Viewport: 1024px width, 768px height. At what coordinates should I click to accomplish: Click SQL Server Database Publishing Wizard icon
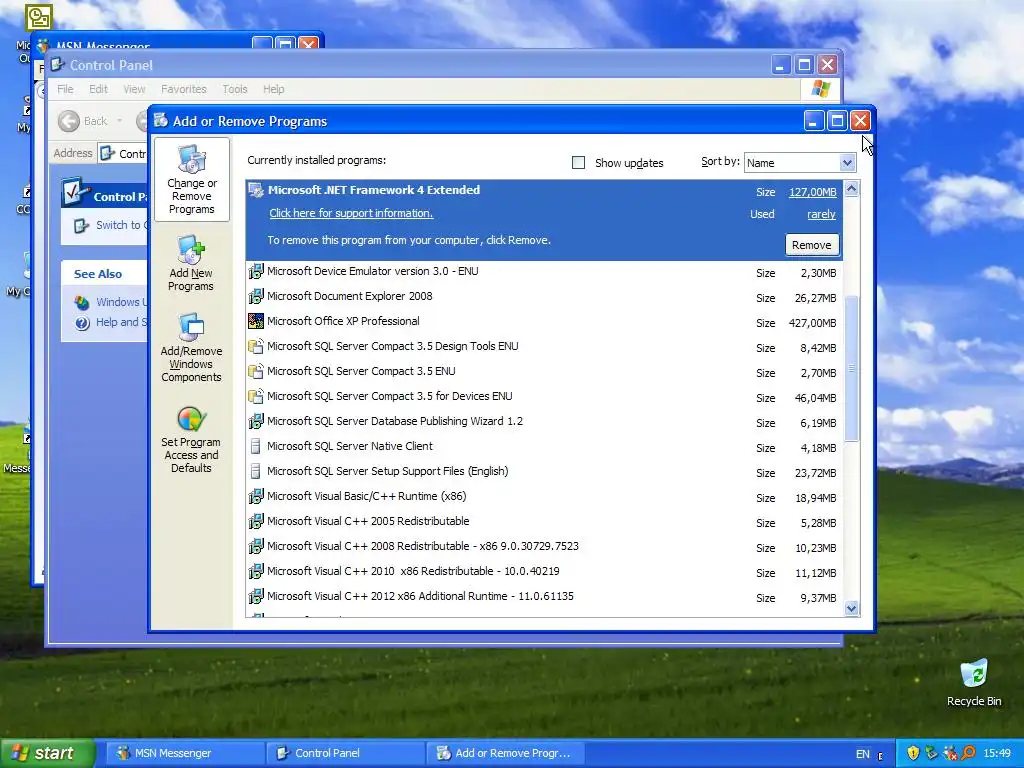click(x=256, y=421)
